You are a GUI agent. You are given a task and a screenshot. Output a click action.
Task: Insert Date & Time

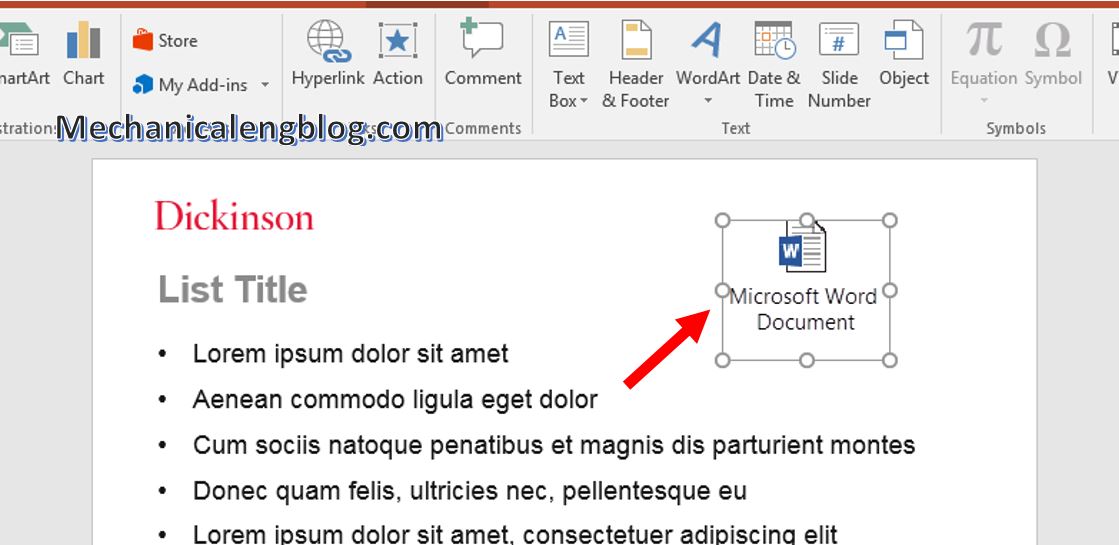point(774,64)
